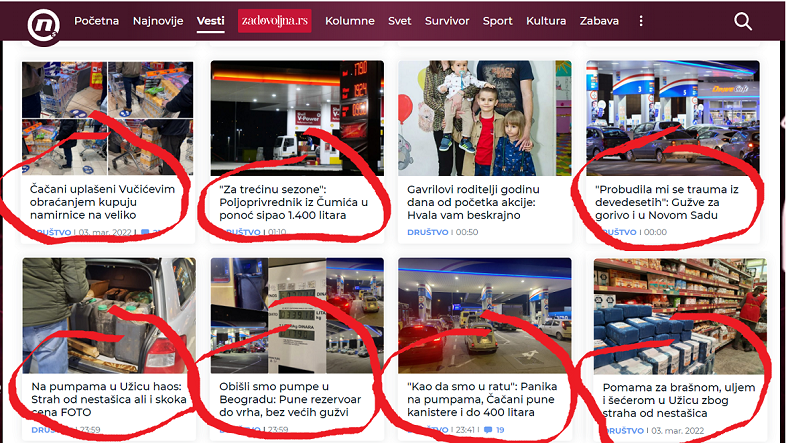This screenshot has height=443, width=786.
Task: Select the Najnovije menu item
Action: 158,21
